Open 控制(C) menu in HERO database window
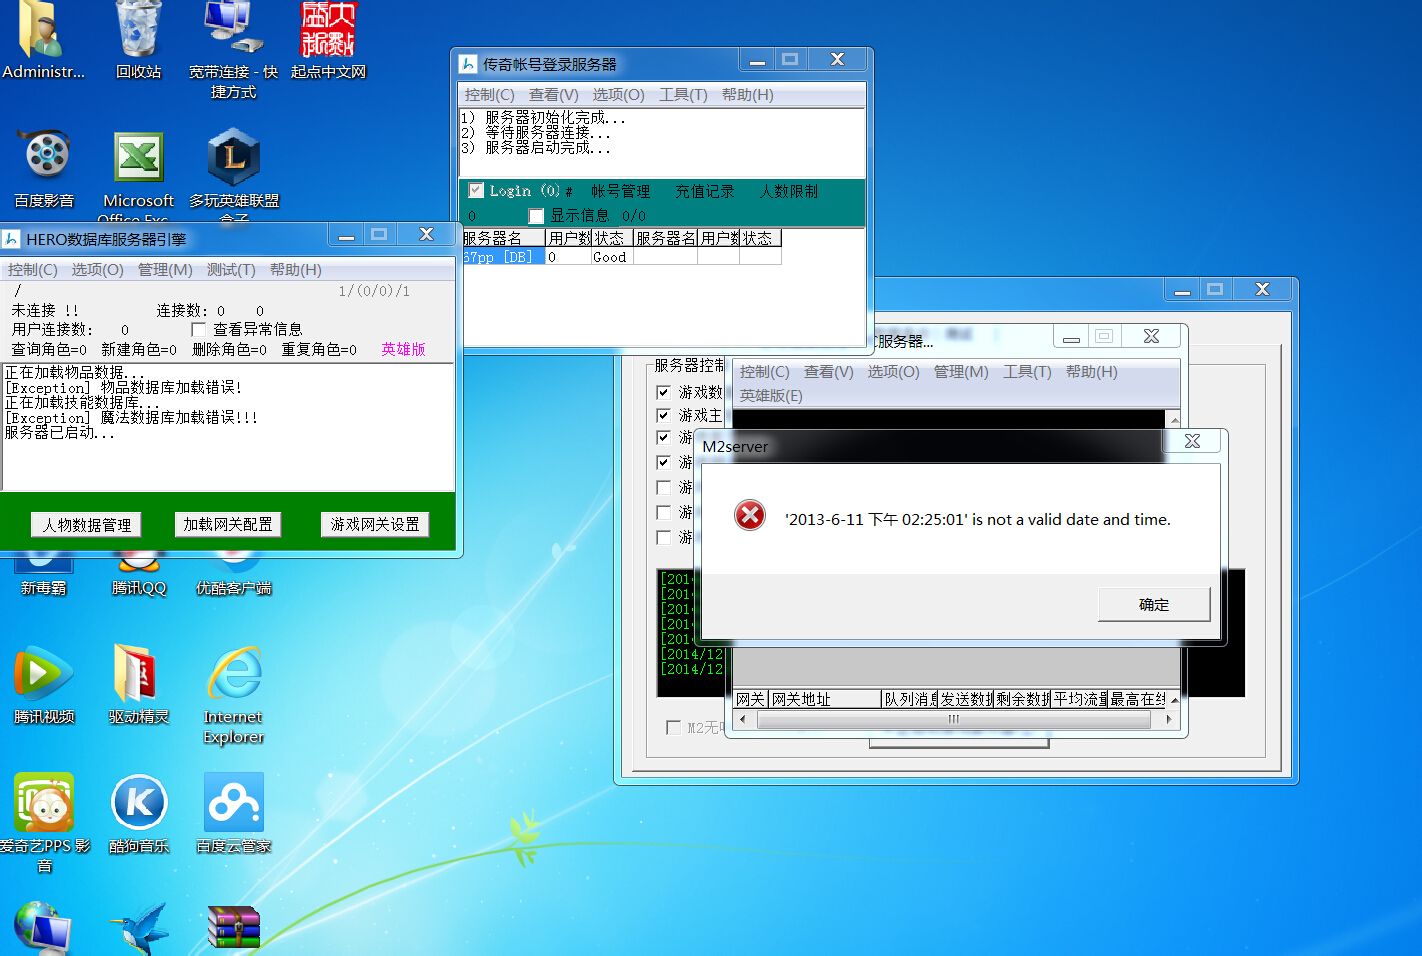1422x956 pixels. [32, 270]
